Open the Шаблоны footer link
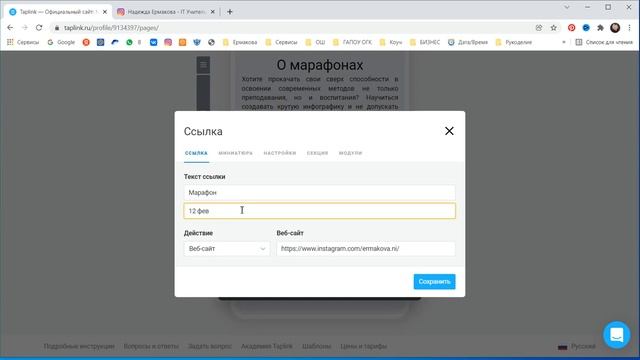The width and height of the screenshot is (640, 360). 316,346
